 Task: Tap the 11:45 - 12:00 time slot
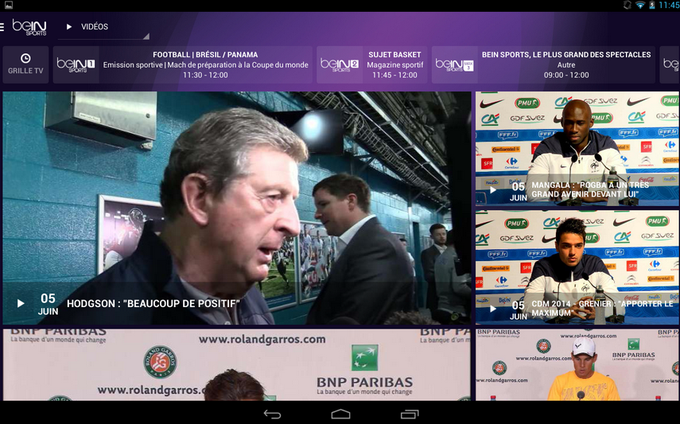coord(395,75)
